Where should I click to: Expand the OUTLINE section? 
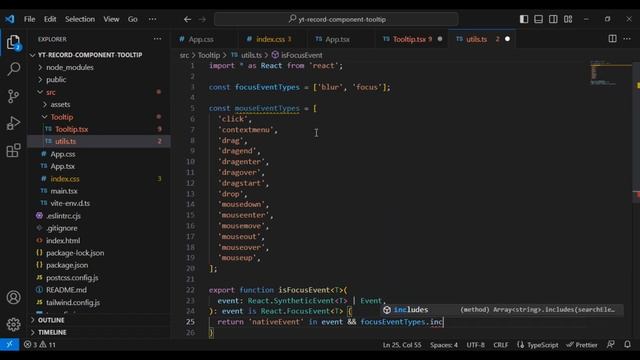pyautogui.click(x=51, y=320)
